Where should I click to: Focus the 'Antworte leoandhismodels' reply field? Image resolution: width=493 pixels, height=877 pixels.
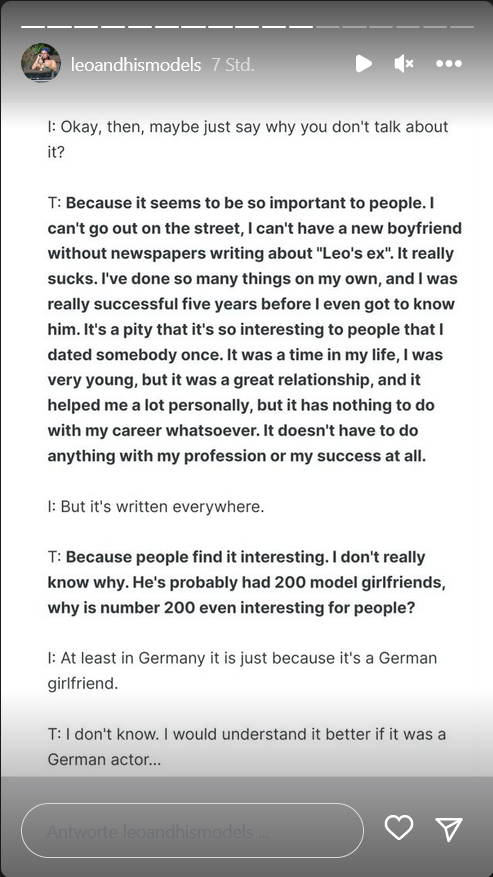(x=192, y=831)
